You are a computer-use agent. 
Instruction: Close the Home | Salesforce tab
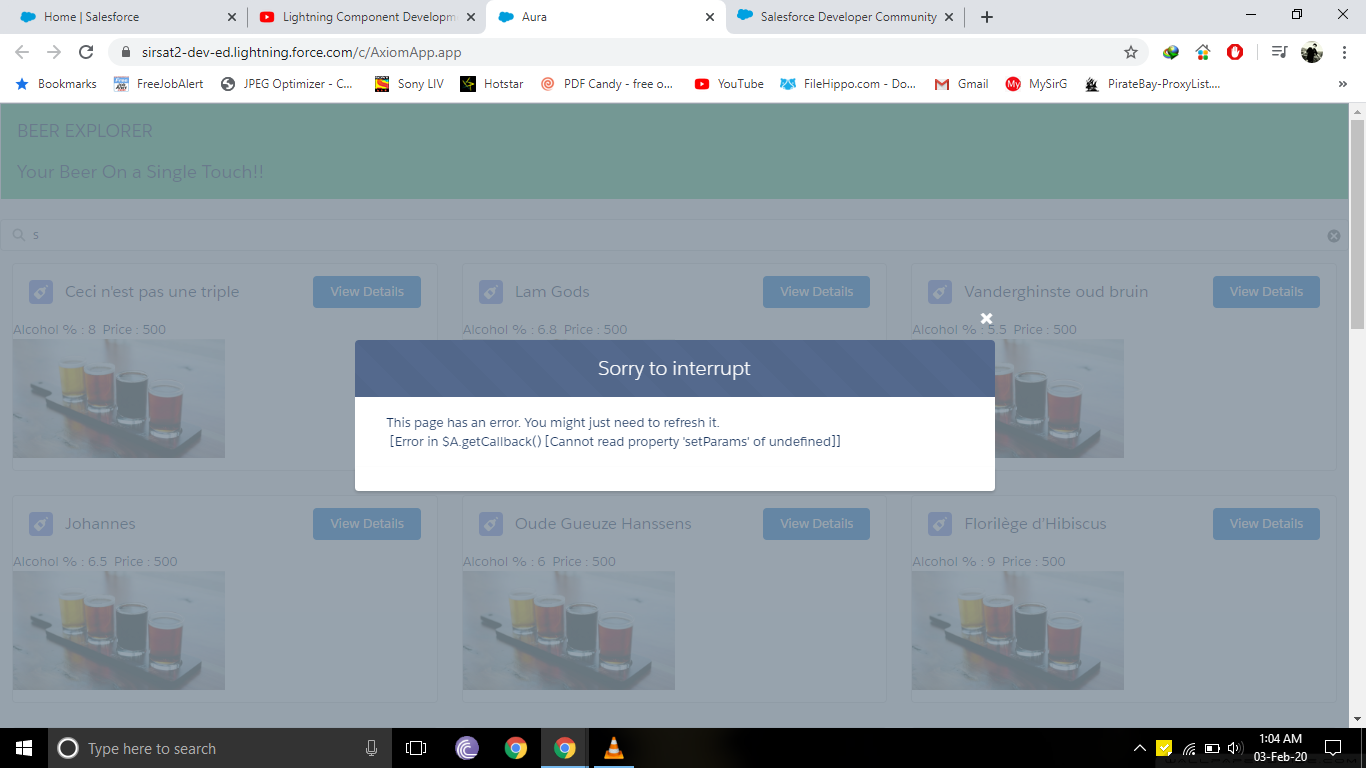[232, 17]
